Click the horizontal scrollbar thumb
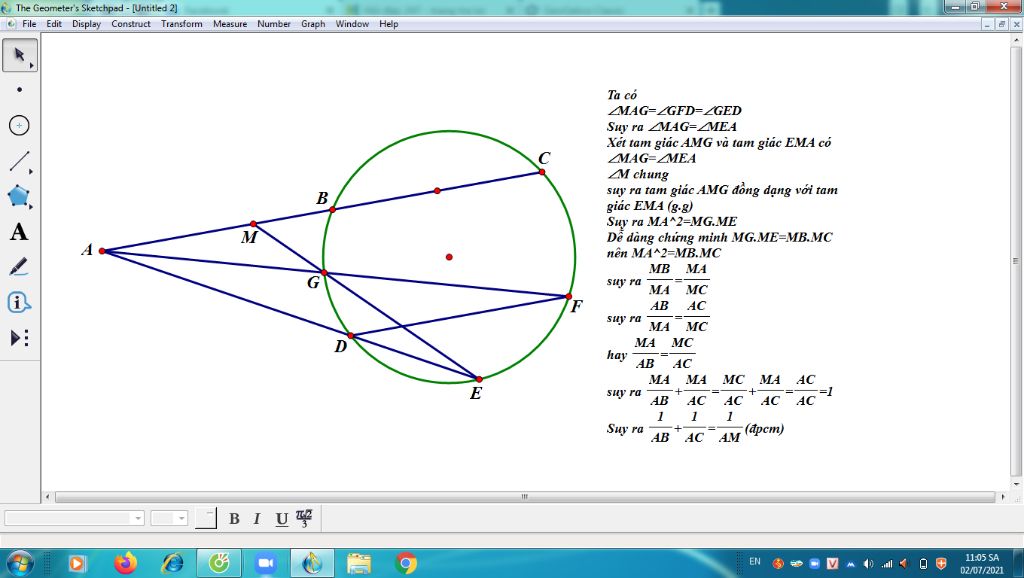 pyautogui.click(x=524, y=497)
